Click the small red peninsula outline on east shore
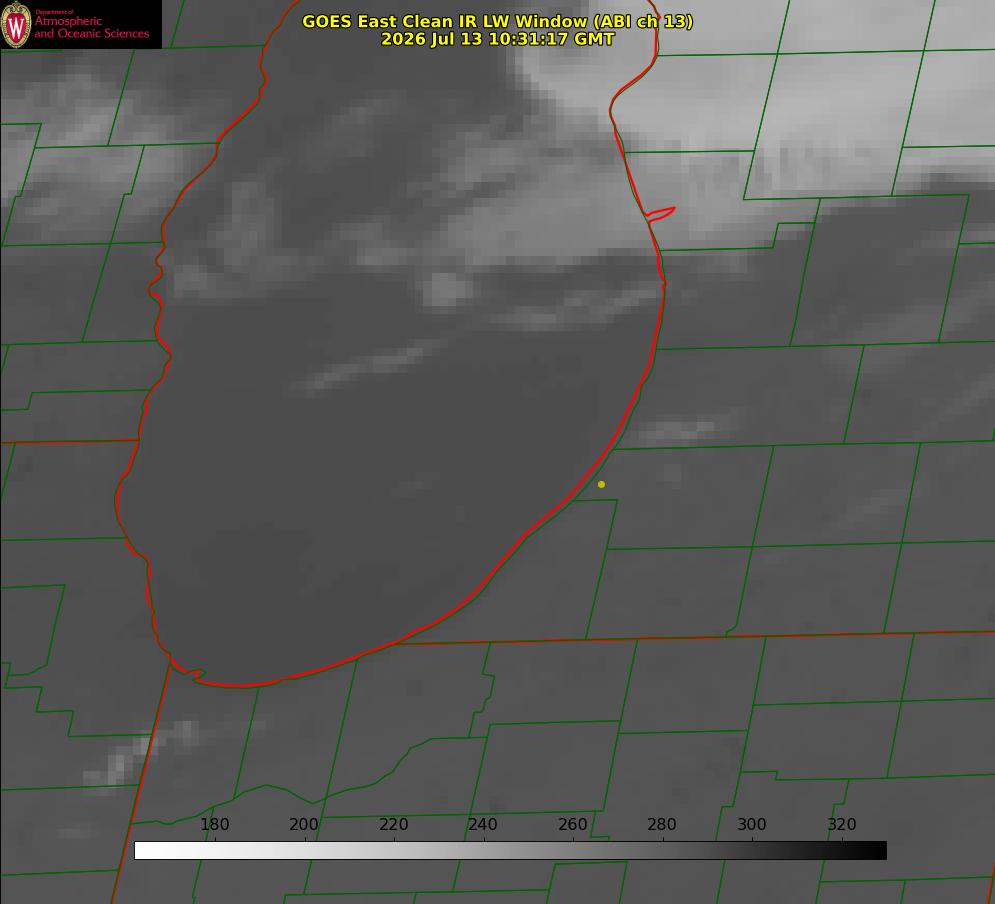Screen dimensions: 995x904 coord(660,214)
